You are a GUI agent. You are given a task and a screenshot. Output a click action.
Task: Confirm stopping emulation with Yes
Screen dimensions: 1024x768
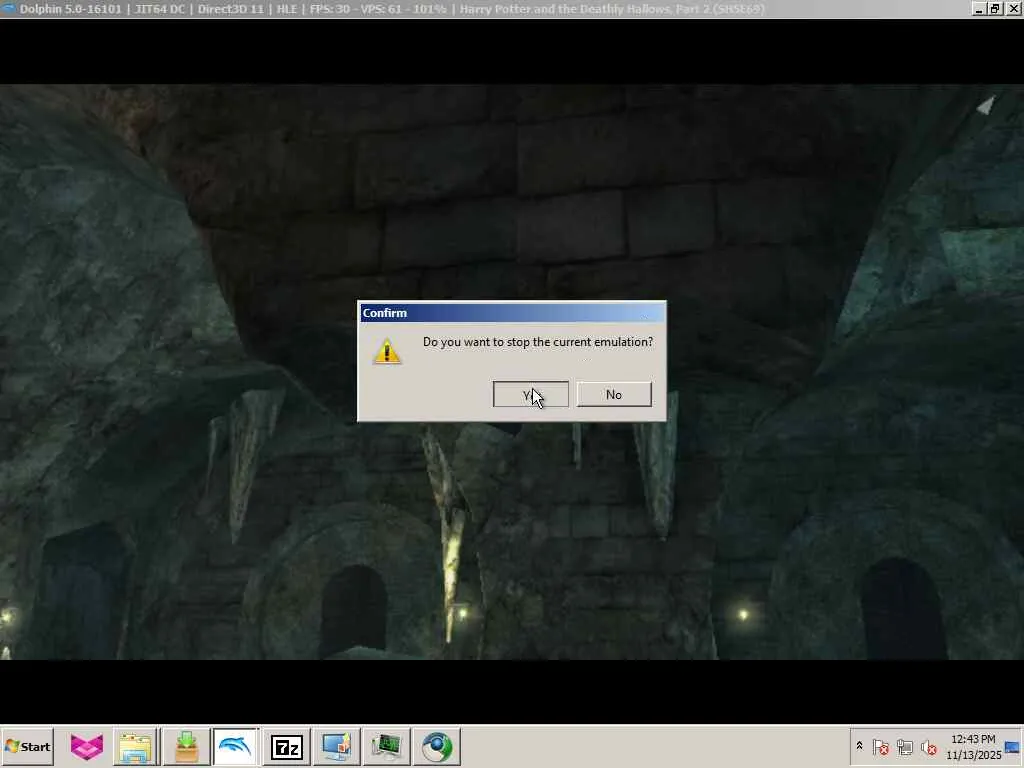click(x=530, y=394)
